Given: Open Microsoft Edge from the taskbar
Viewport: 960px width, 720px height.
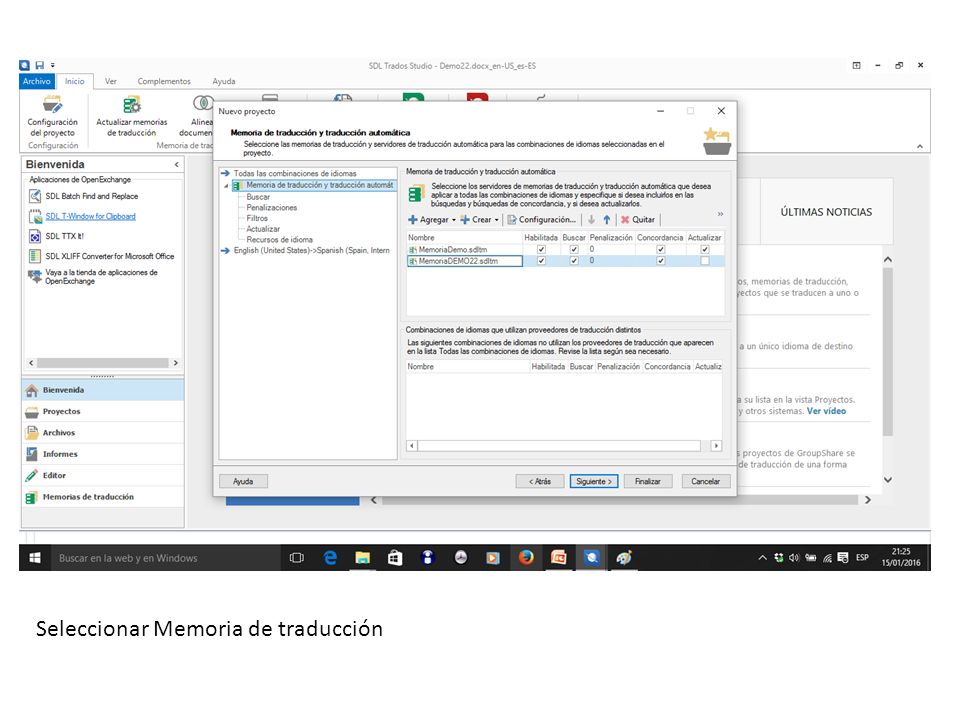Looking at the screenshot, I should tap(330, 558).
